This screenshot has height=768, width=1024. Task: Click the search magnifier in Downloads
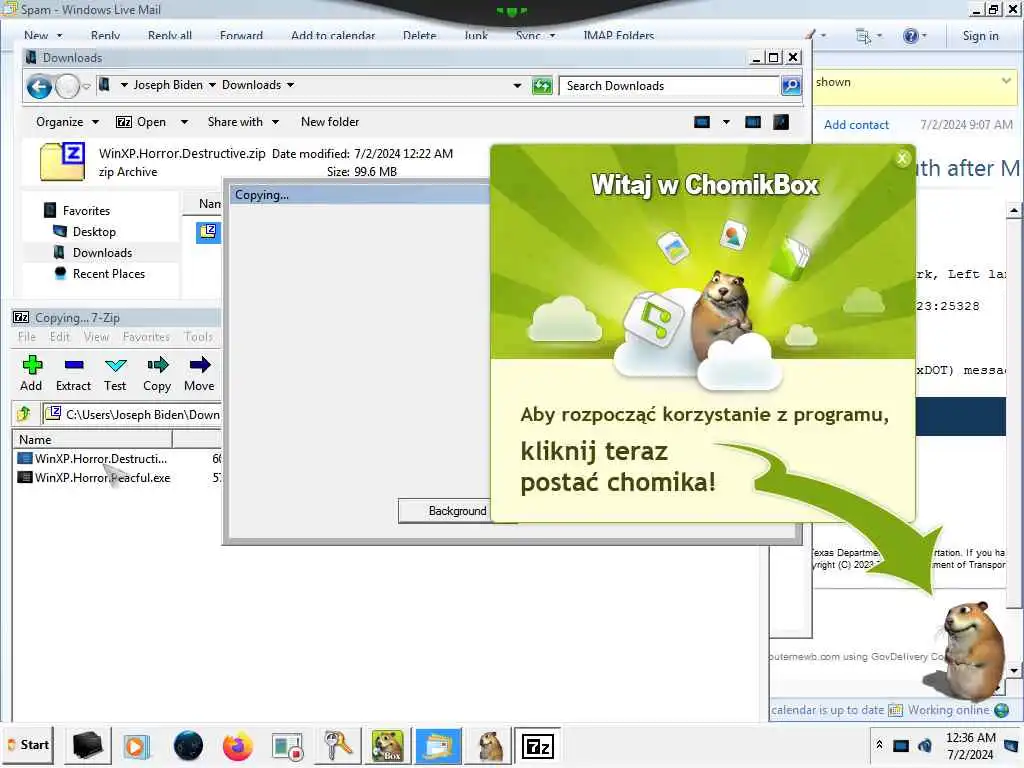pos(791,86)
